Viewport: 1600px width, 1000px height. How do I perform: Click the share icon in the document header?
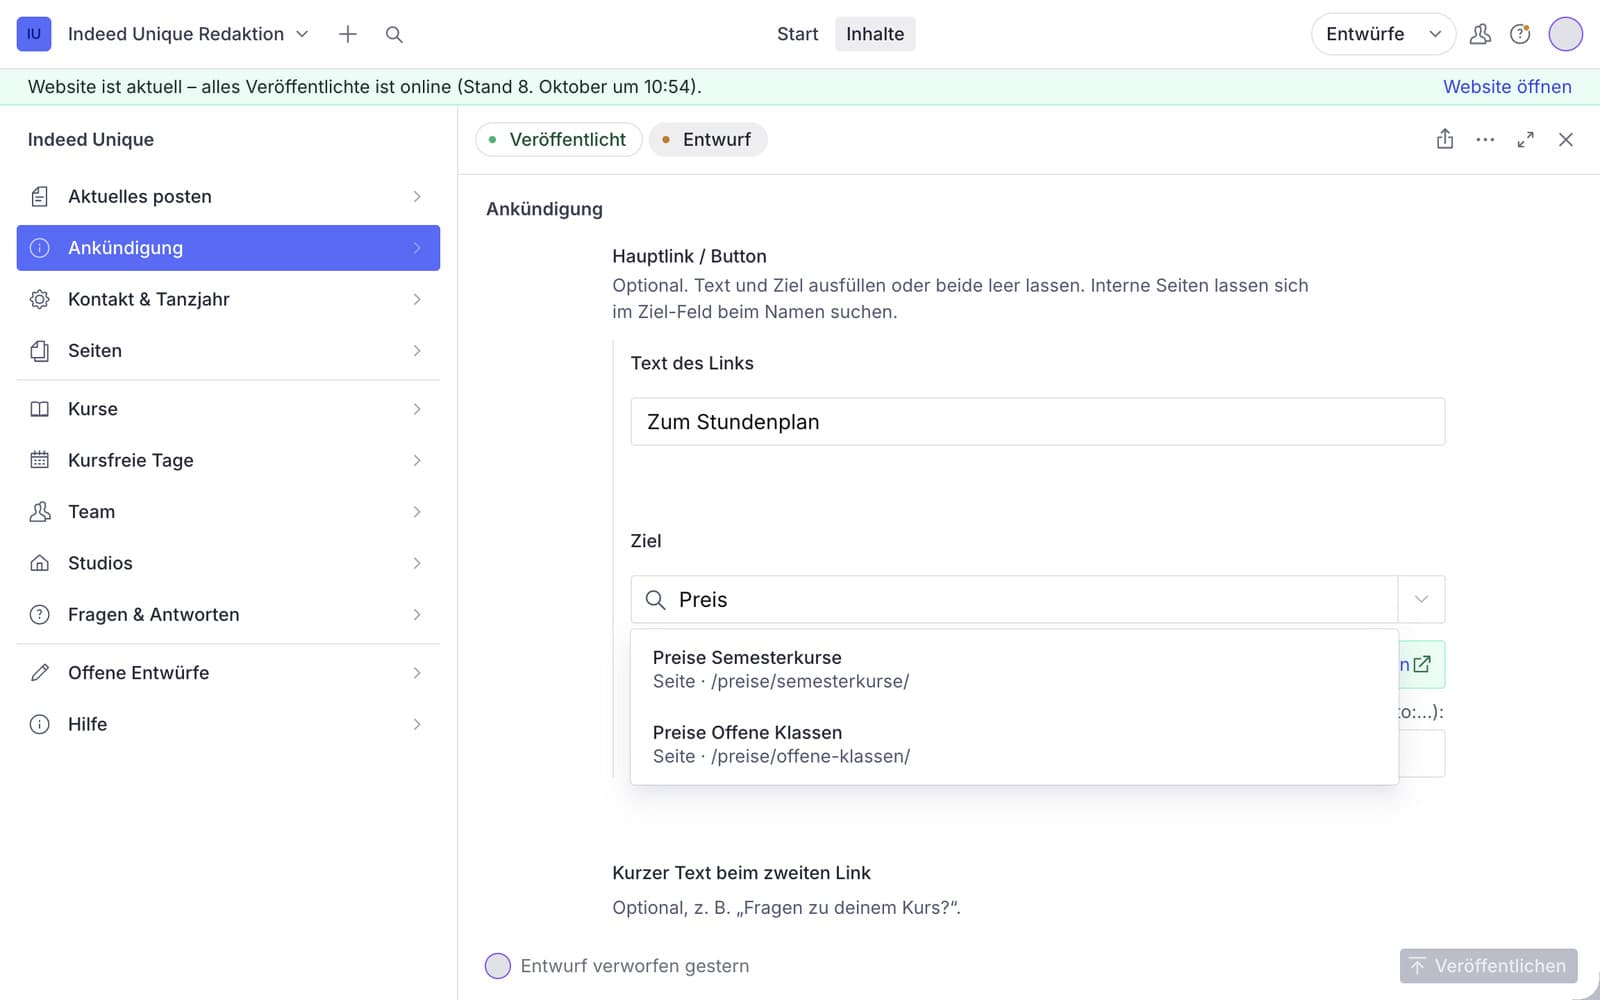point(1445,140)
